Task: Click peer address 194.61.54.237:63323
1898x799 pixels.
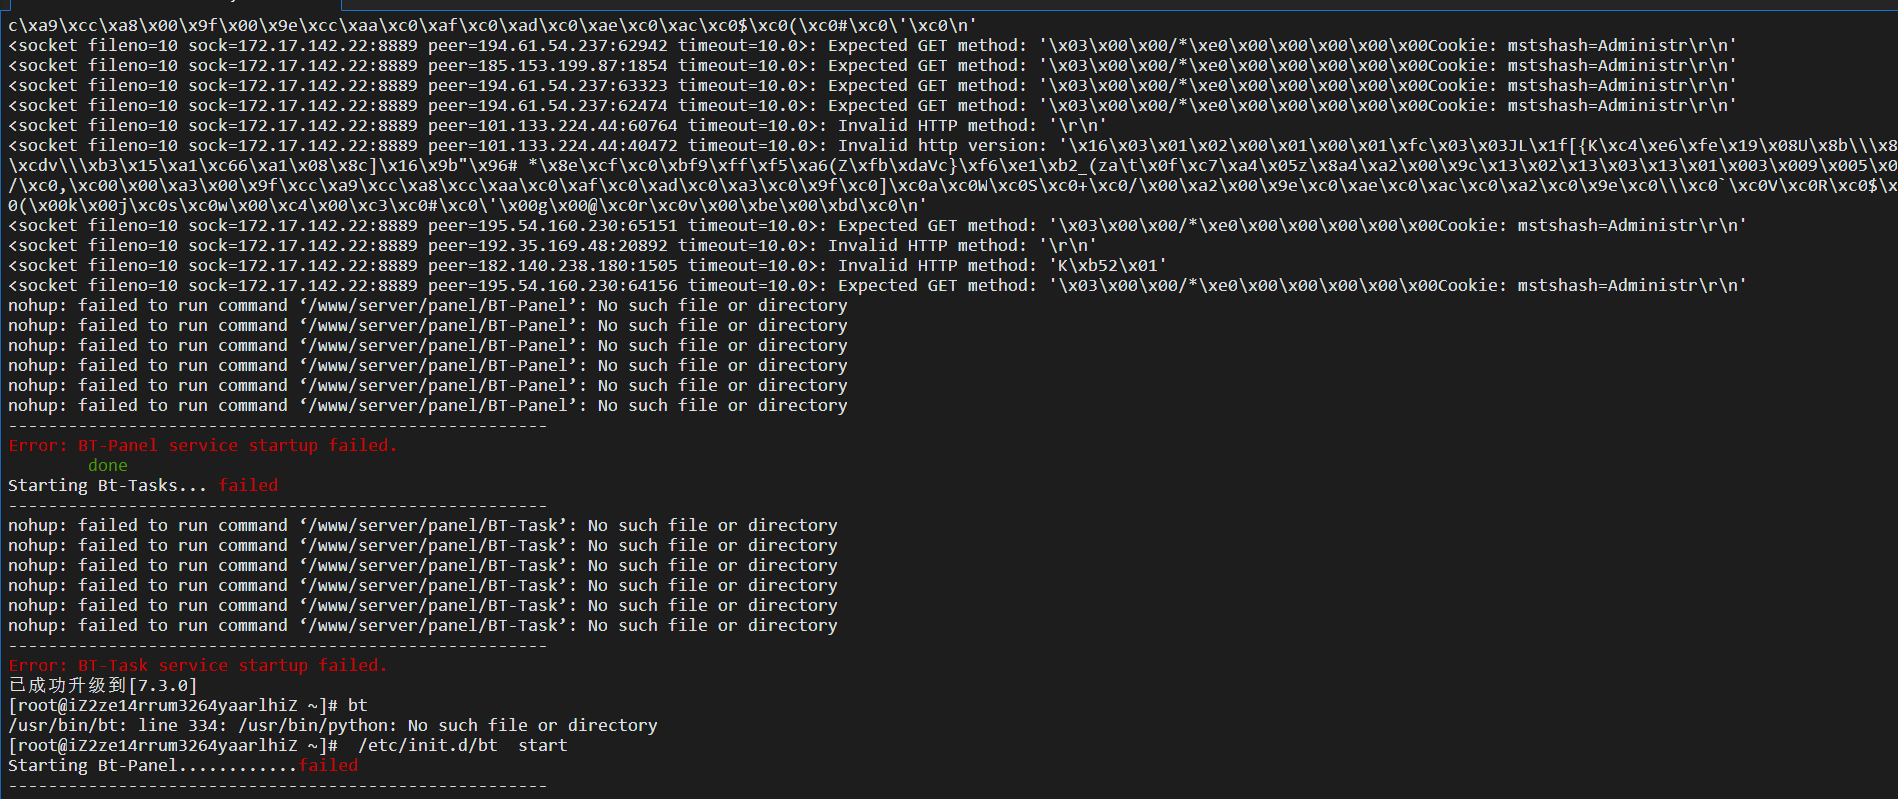Action: click(x=548, y=85)
